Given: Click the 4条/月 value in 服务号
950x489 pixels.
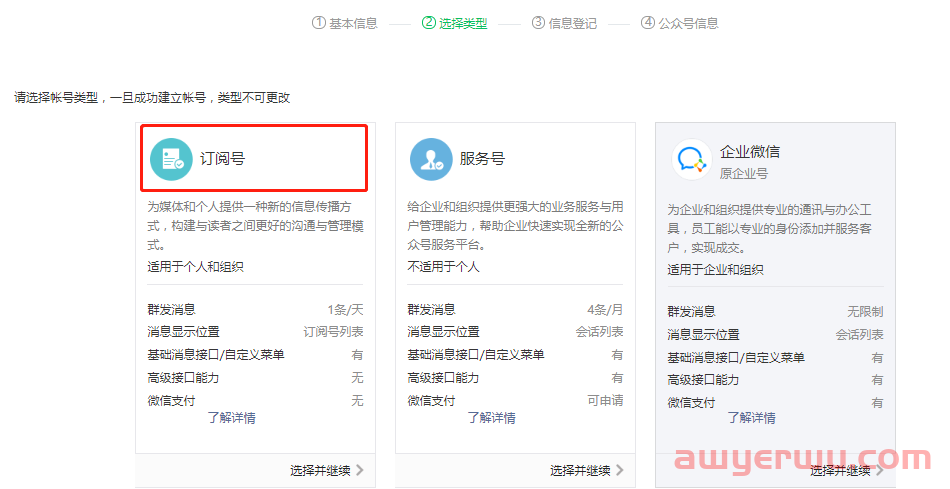Looking at the screenshot, I should click(x=605, y=310).
